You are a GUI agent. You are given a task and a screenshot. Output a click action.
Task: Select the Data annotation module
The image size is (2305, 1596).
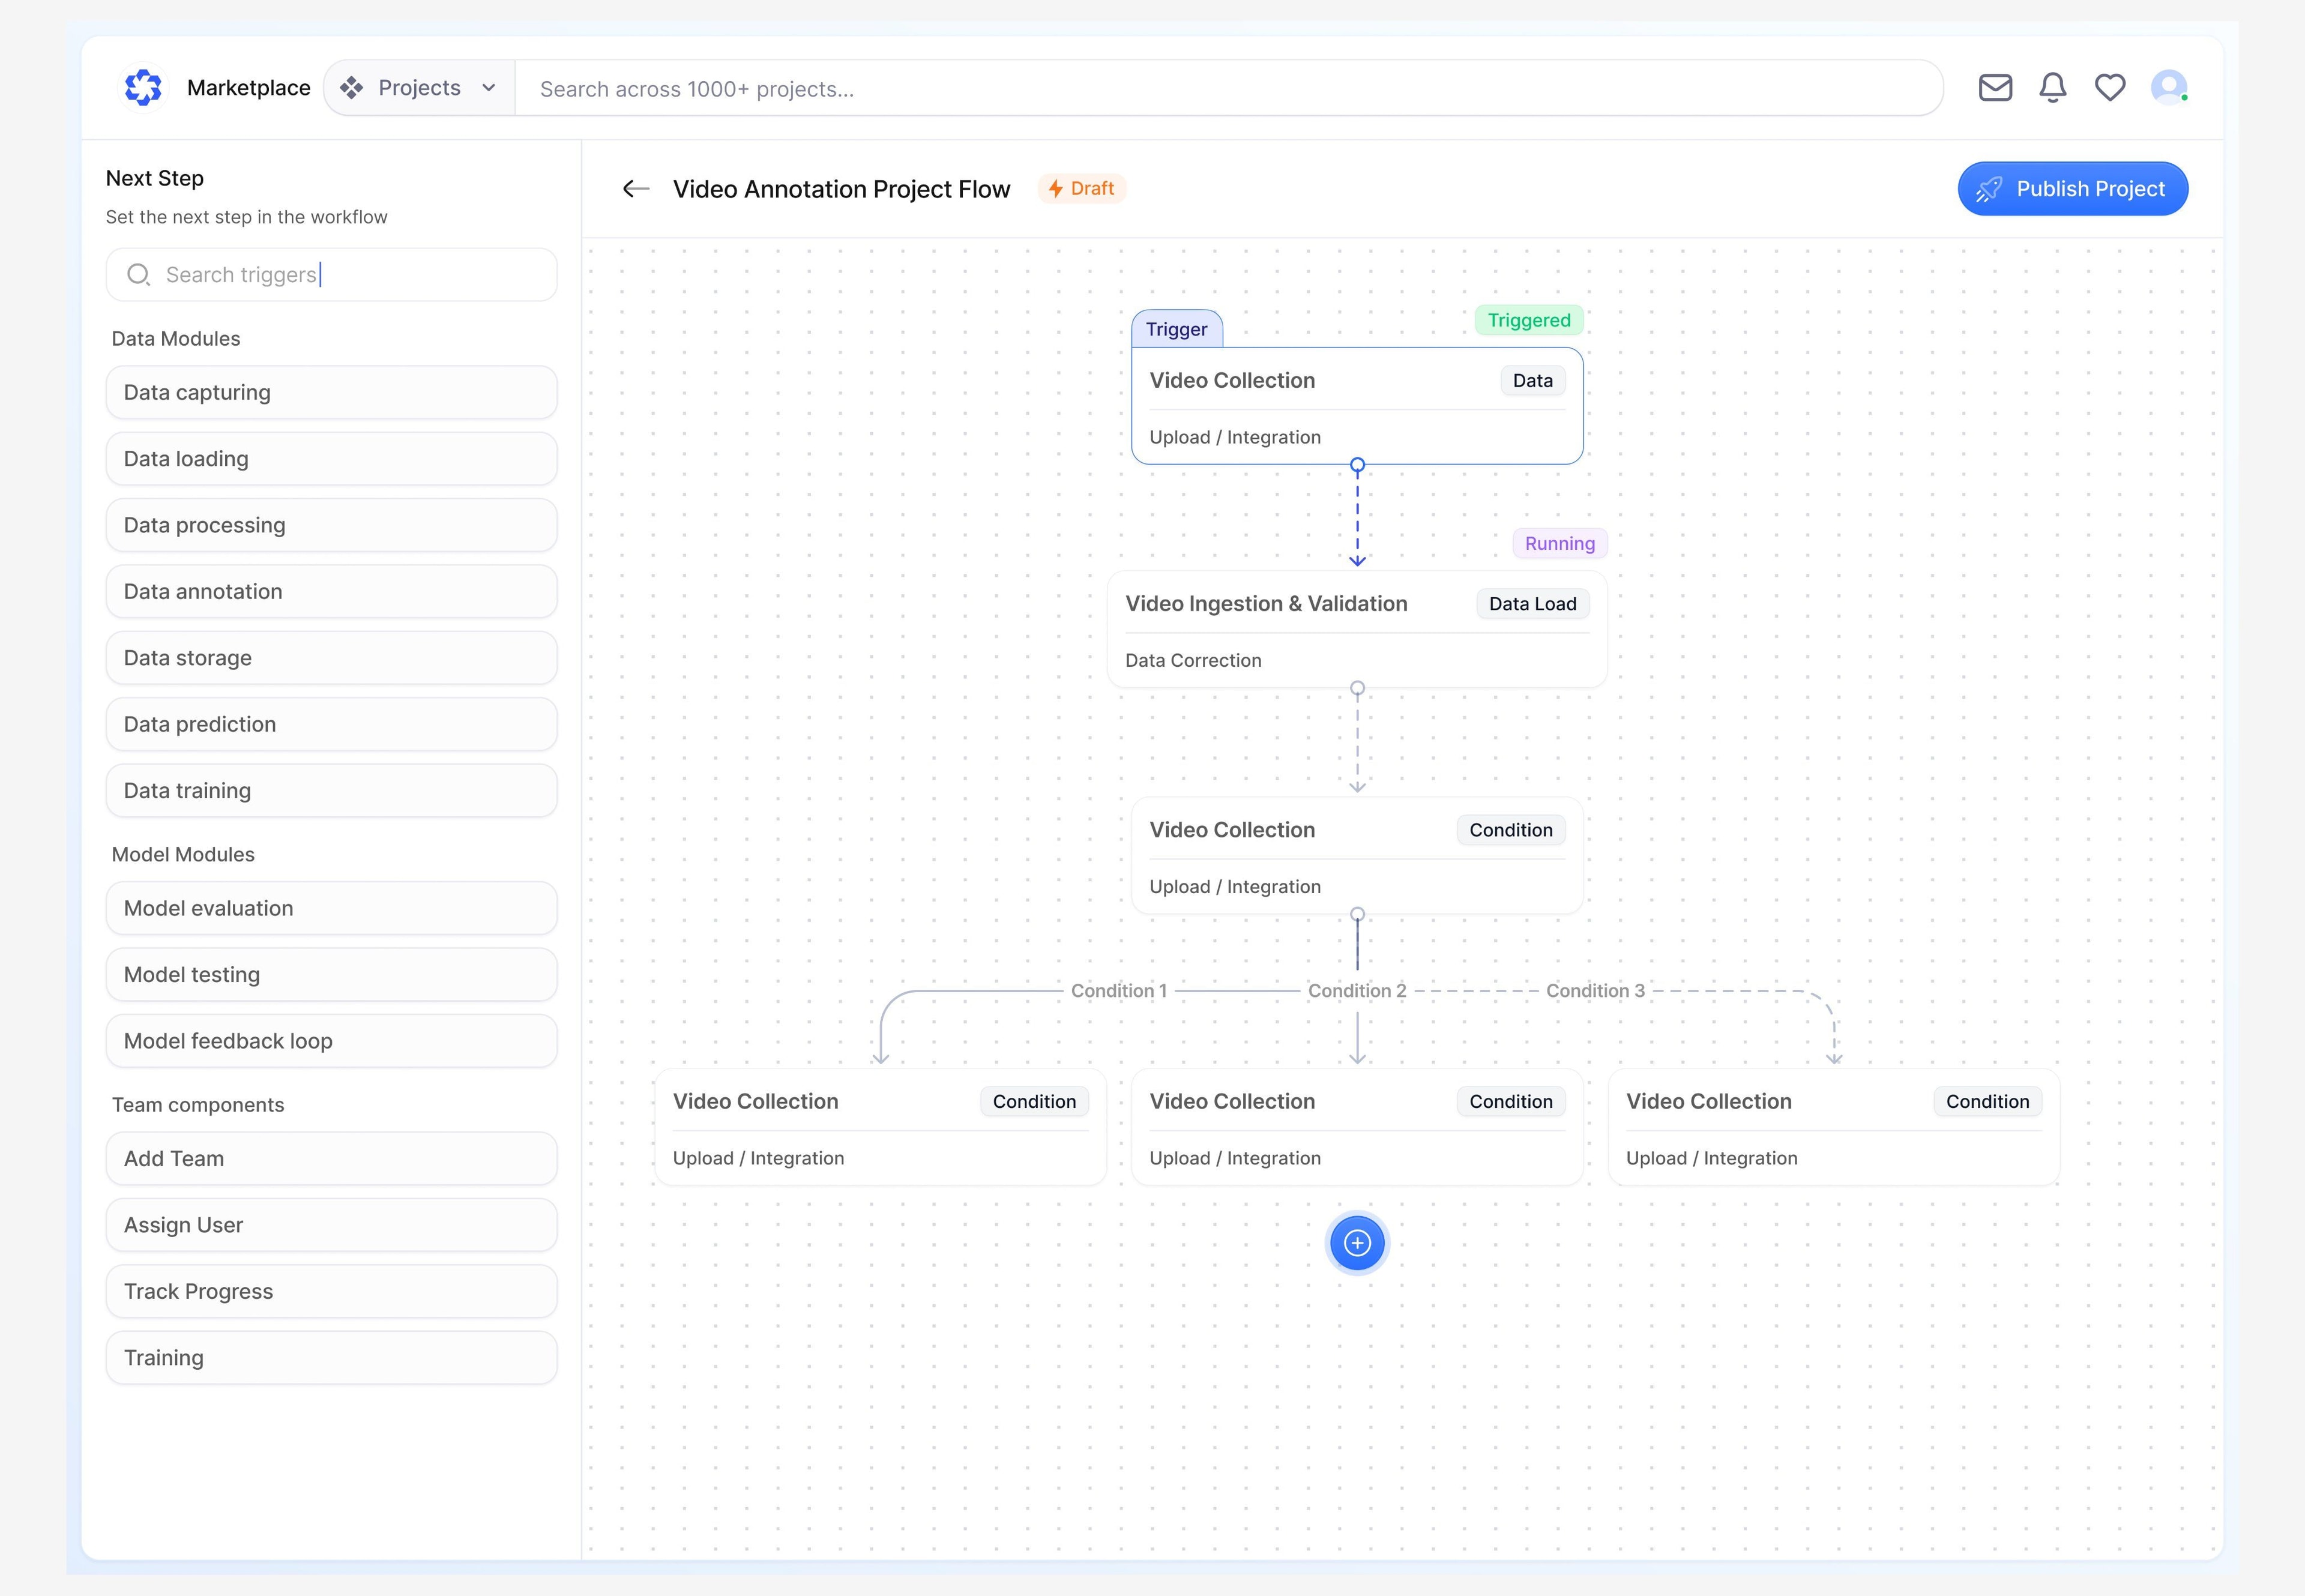pyautogui.click(x=331, y=591)
